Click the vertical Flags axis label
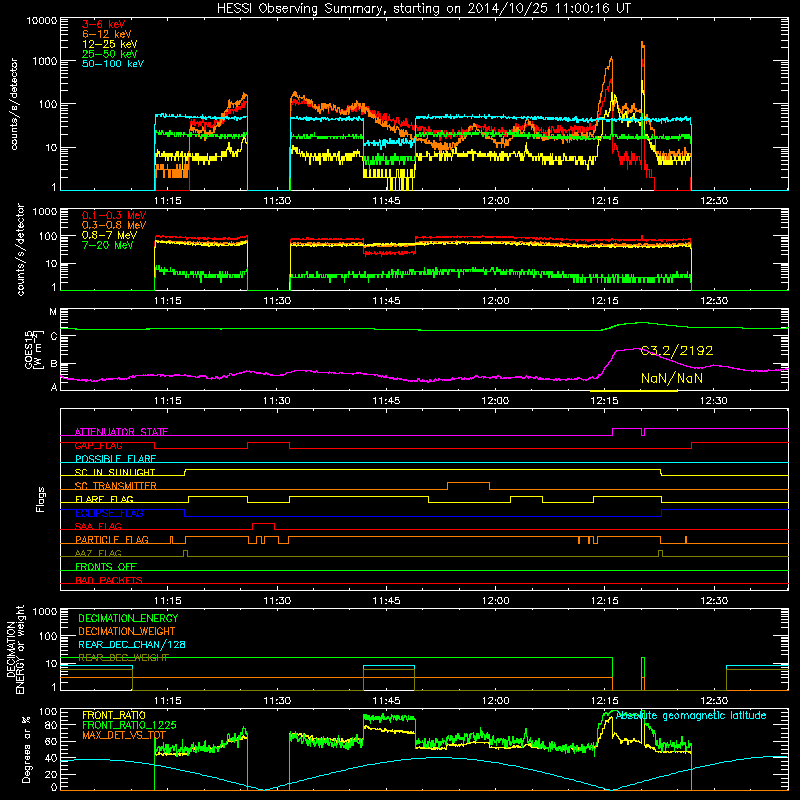The width and height of the screenshot is (800, 800). point(41,499)
